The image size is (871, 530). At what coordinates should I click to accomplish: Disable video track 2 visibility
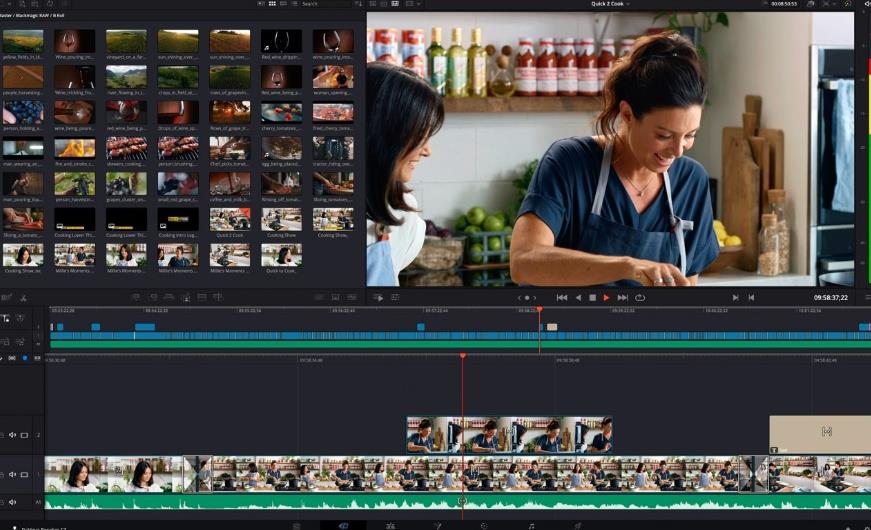pyautogui.click(x=24, y=435)
